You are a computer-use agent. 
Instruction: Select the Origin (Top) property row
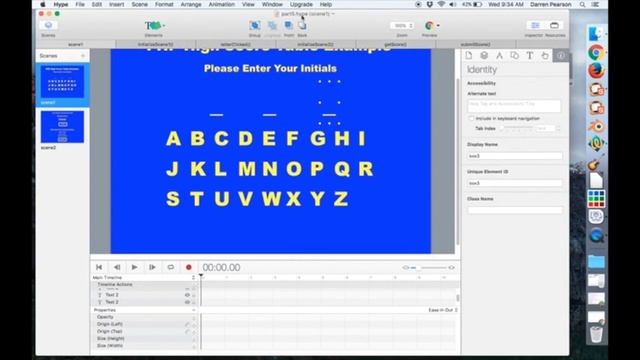[144, 331]
